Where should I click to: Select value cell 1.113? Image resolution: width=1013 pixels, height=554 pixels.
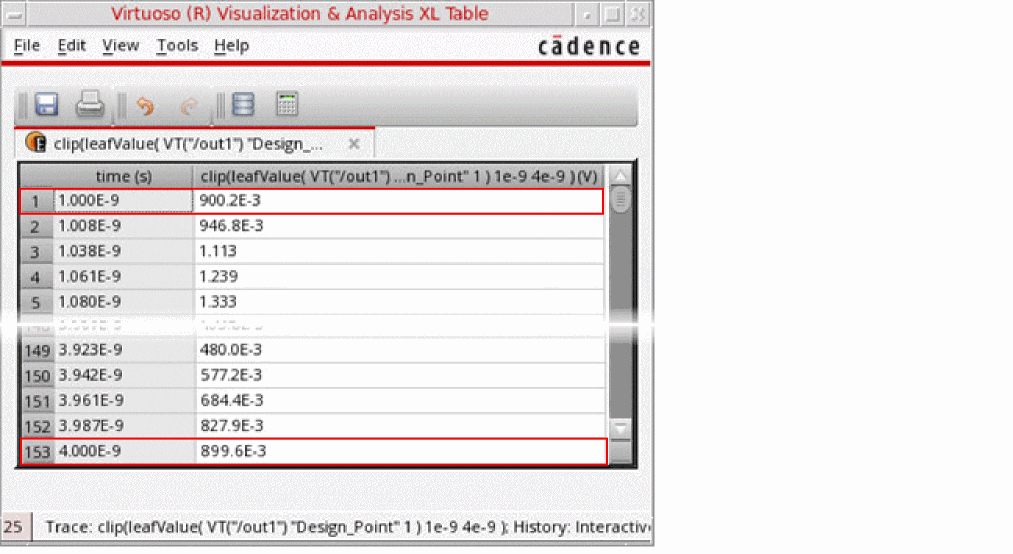(x=399, y=251)
